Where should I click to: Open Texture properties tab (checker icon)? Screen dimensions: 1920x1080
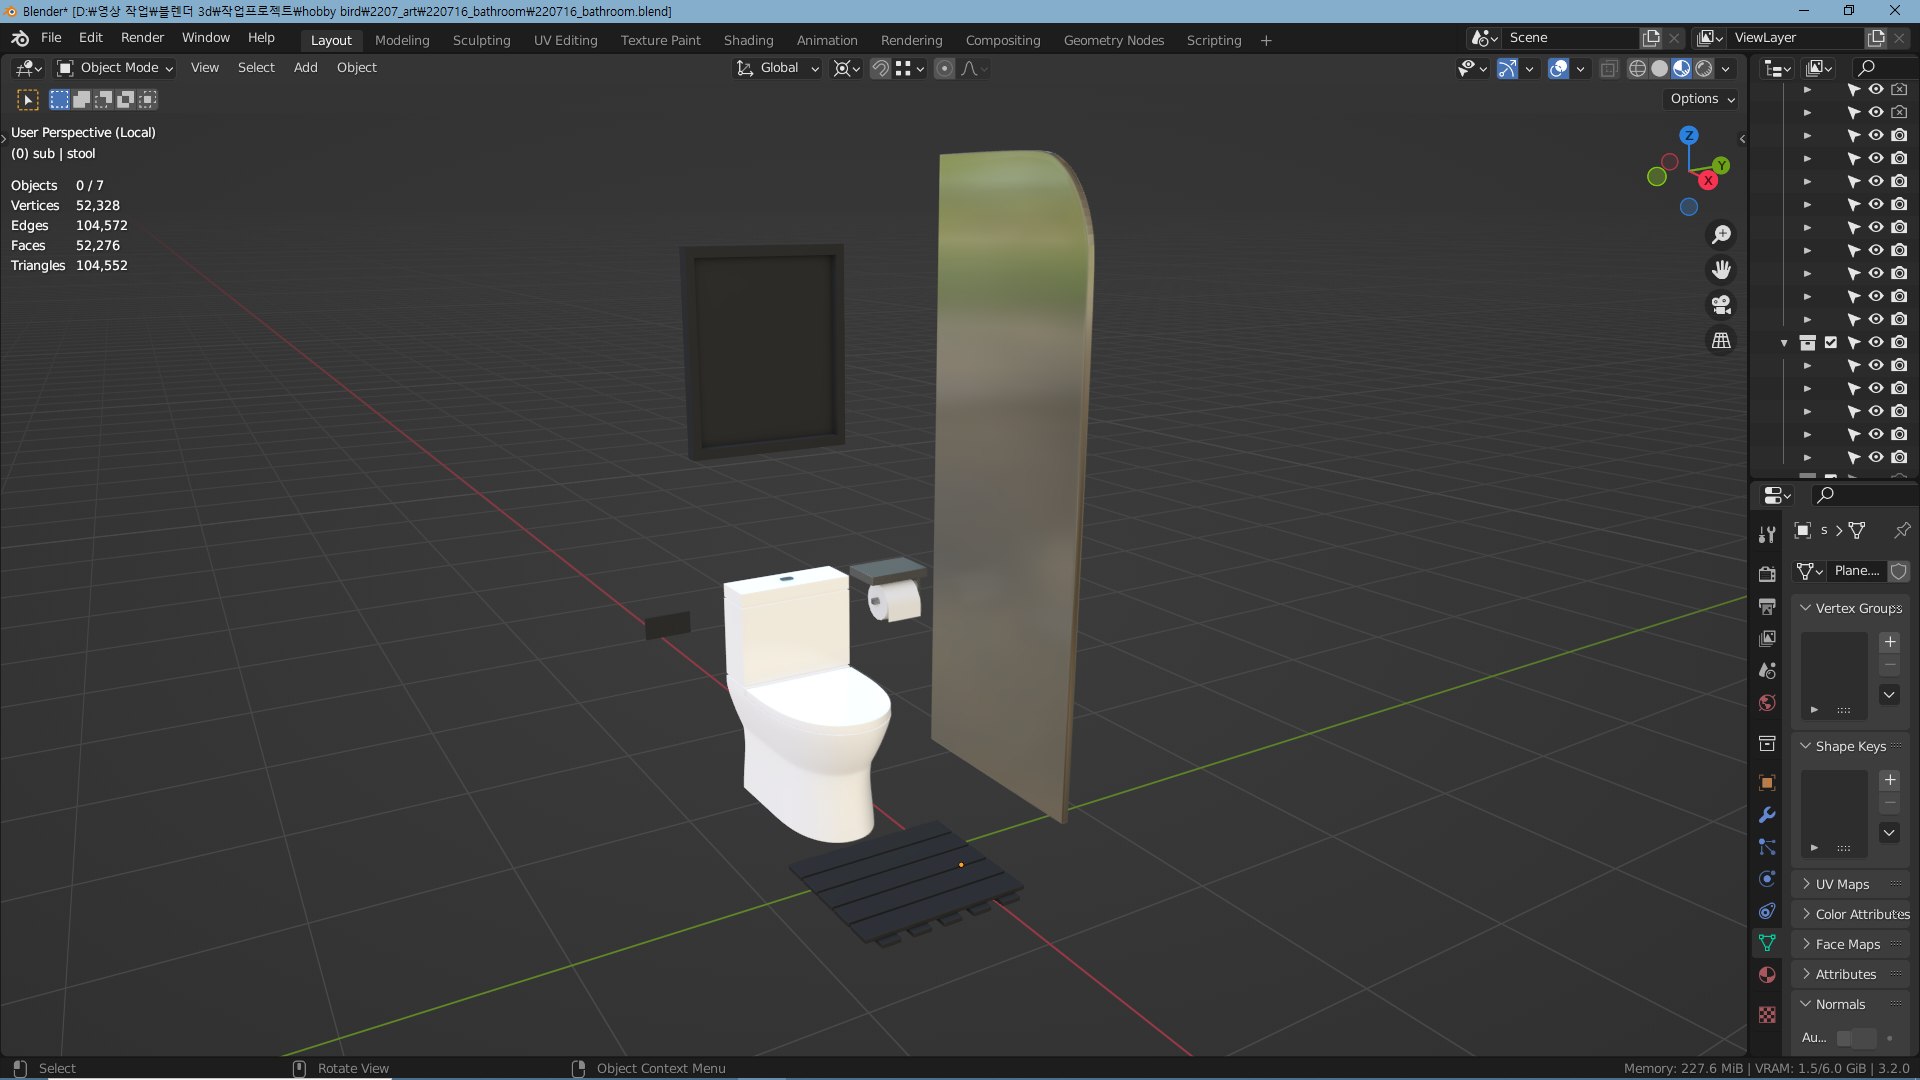1767,1014
